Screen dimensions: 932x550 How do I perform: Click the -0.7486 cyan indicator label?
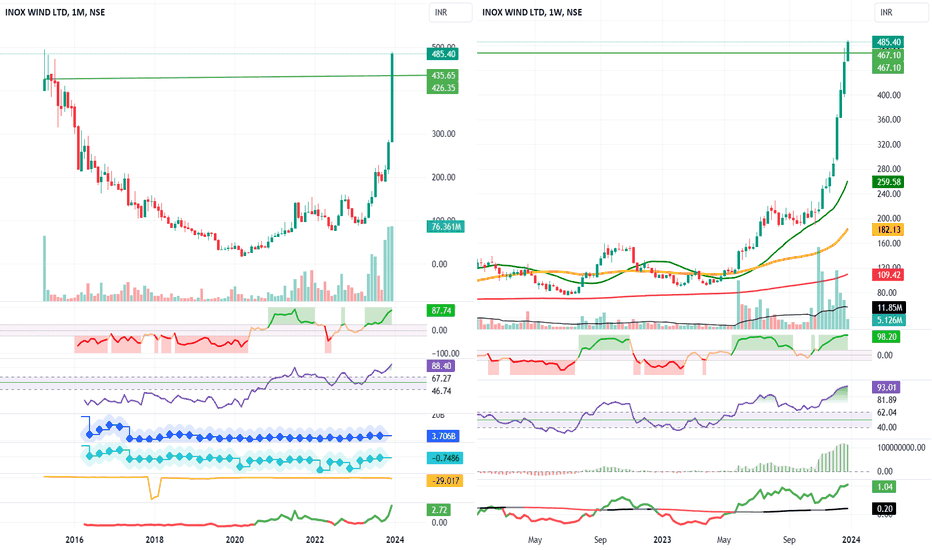[445, 458]
